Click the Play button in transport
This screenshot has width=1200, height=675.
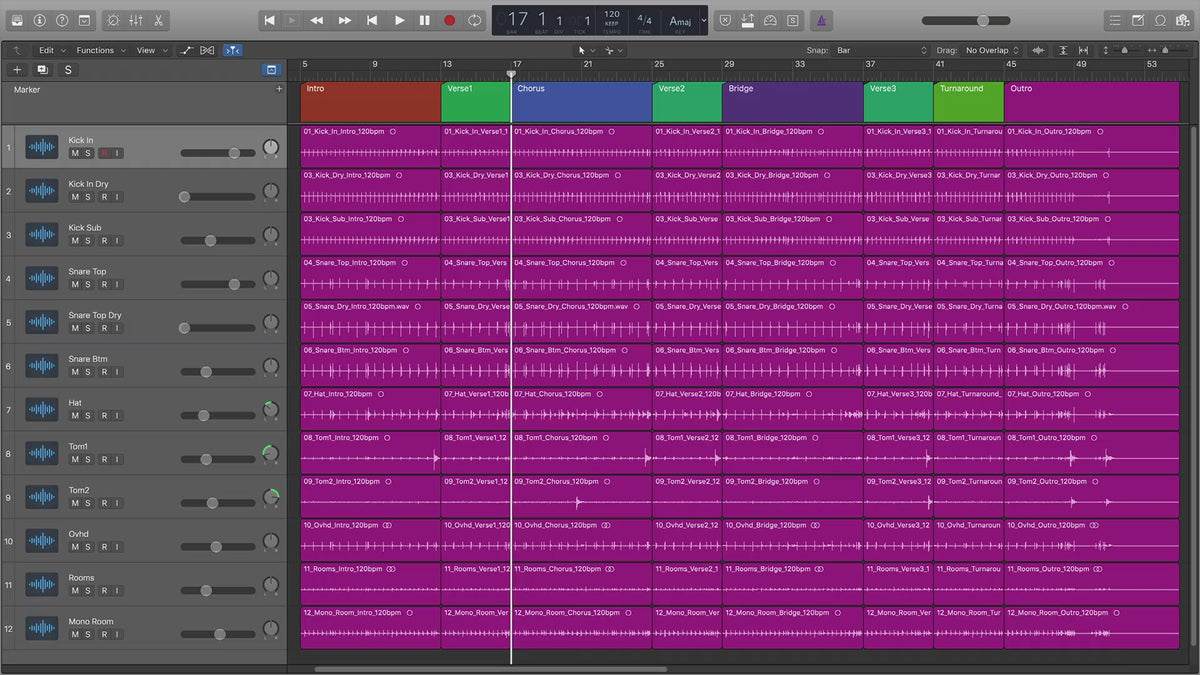coord(399,20)
